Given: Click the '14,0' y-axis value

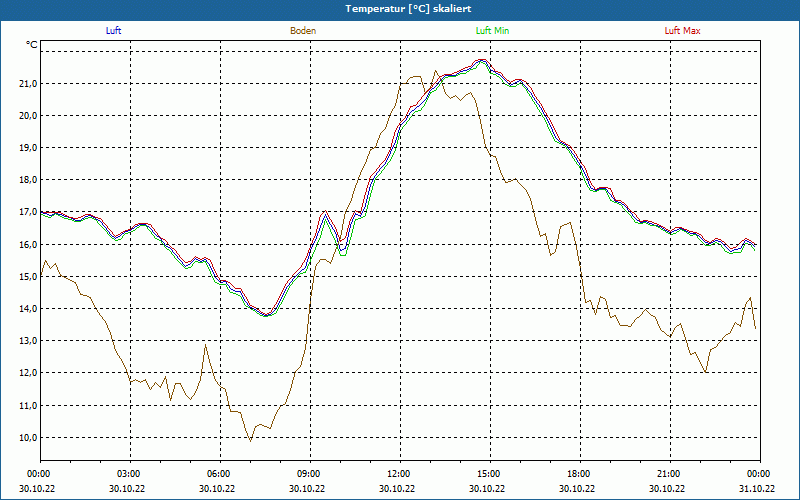Looking at the screenshot, I should pyautogui.click(x=29, y=309).
